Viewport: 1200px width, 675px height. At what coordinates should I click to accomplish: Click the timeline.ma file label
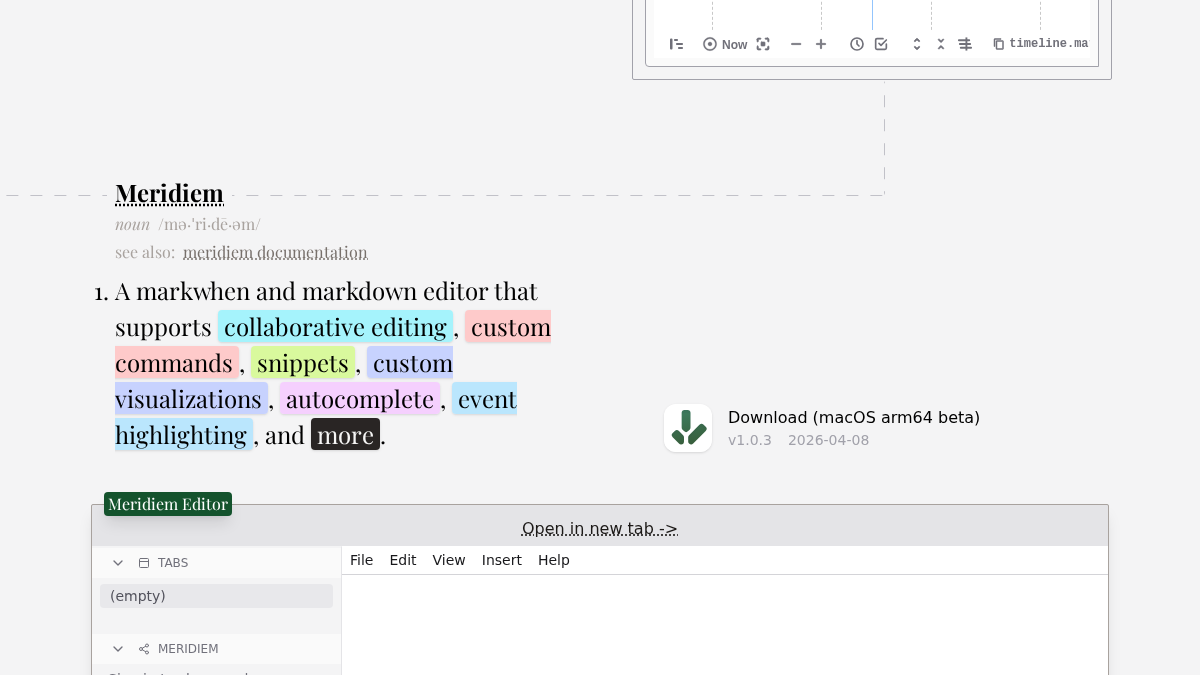point(1048,44)
